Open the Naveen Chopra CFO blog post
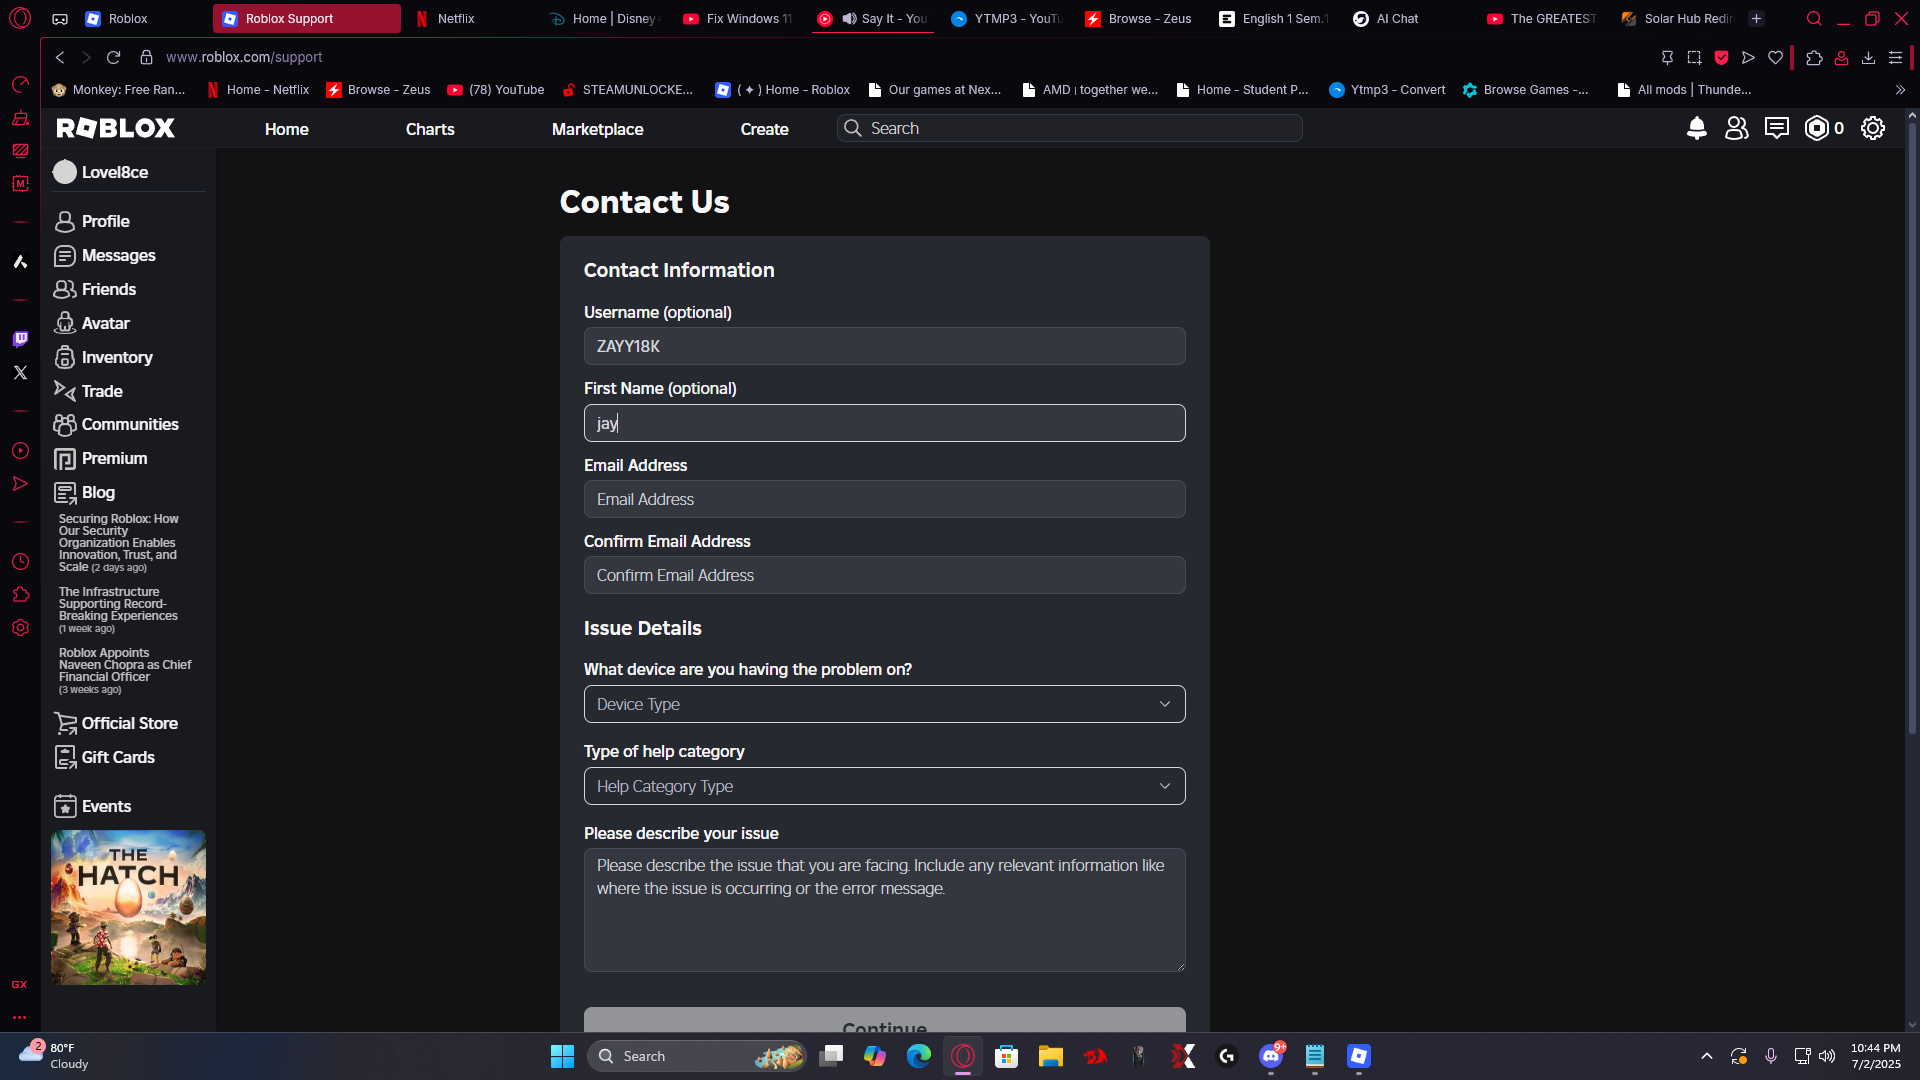1920x1080 pixels. (x=124, y=670)
